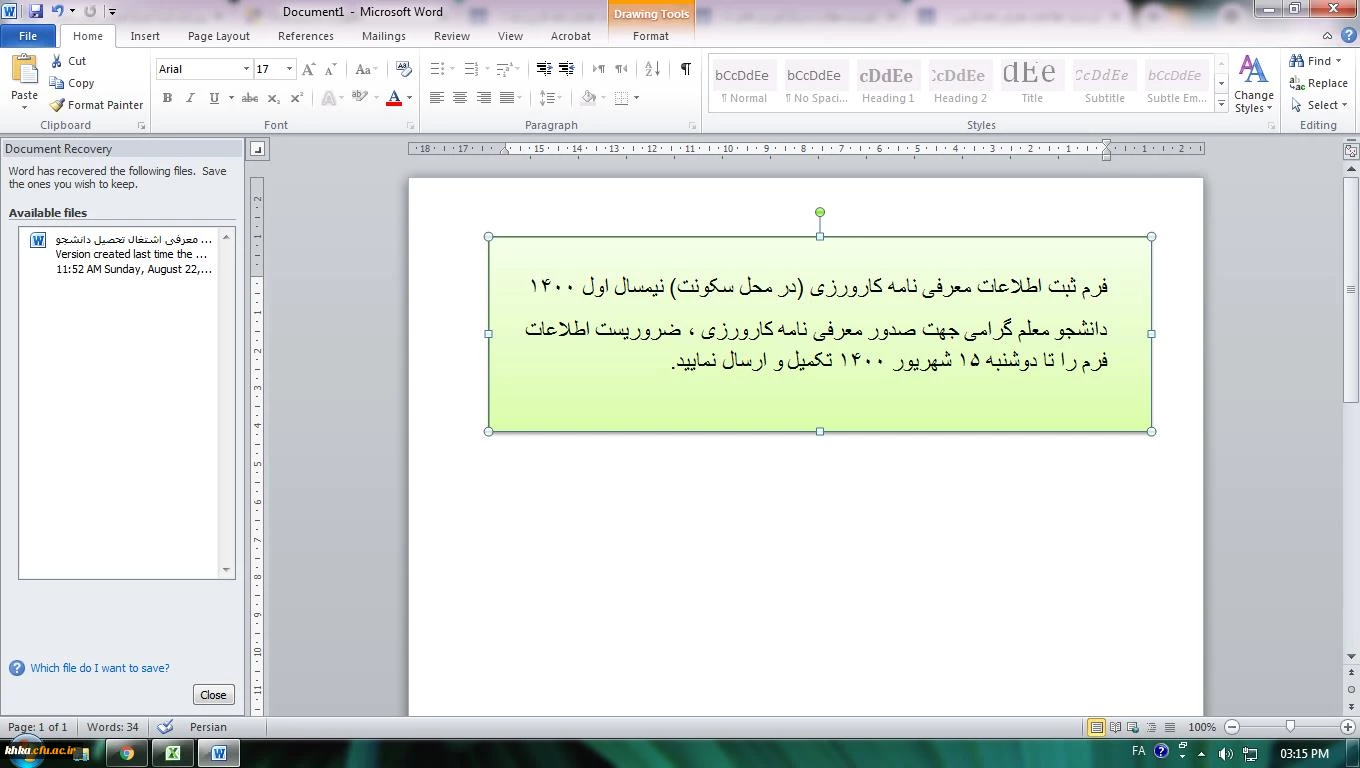Select the recovered file in Available files
Image resolution: width=1360 pixels, height=768 pixels.
tap(125, 254)
